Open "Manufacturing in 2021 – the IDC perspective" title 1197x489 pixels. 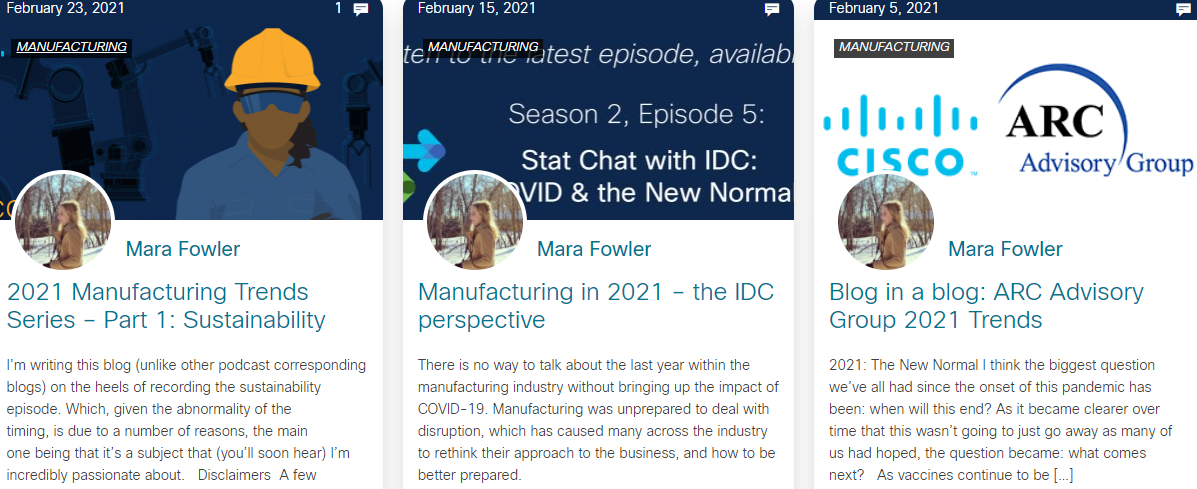[x=595, y=306]
